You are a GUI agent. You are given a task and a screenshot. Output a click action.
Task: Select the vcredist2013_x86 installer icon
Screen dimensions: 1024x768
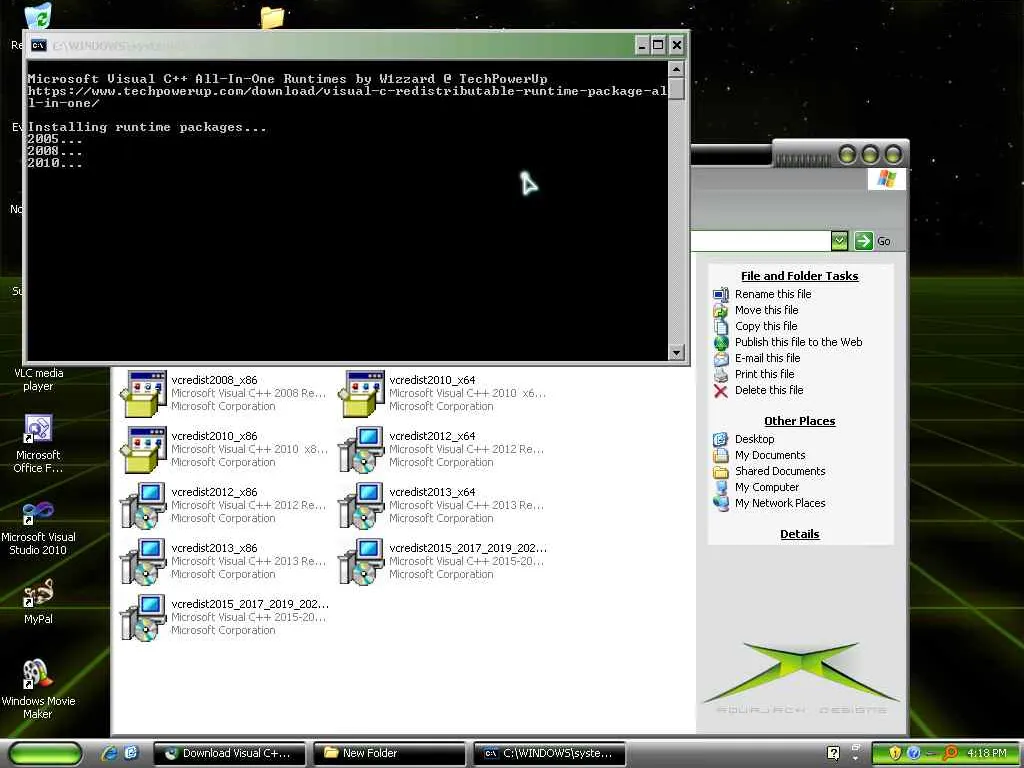point(143,562)
